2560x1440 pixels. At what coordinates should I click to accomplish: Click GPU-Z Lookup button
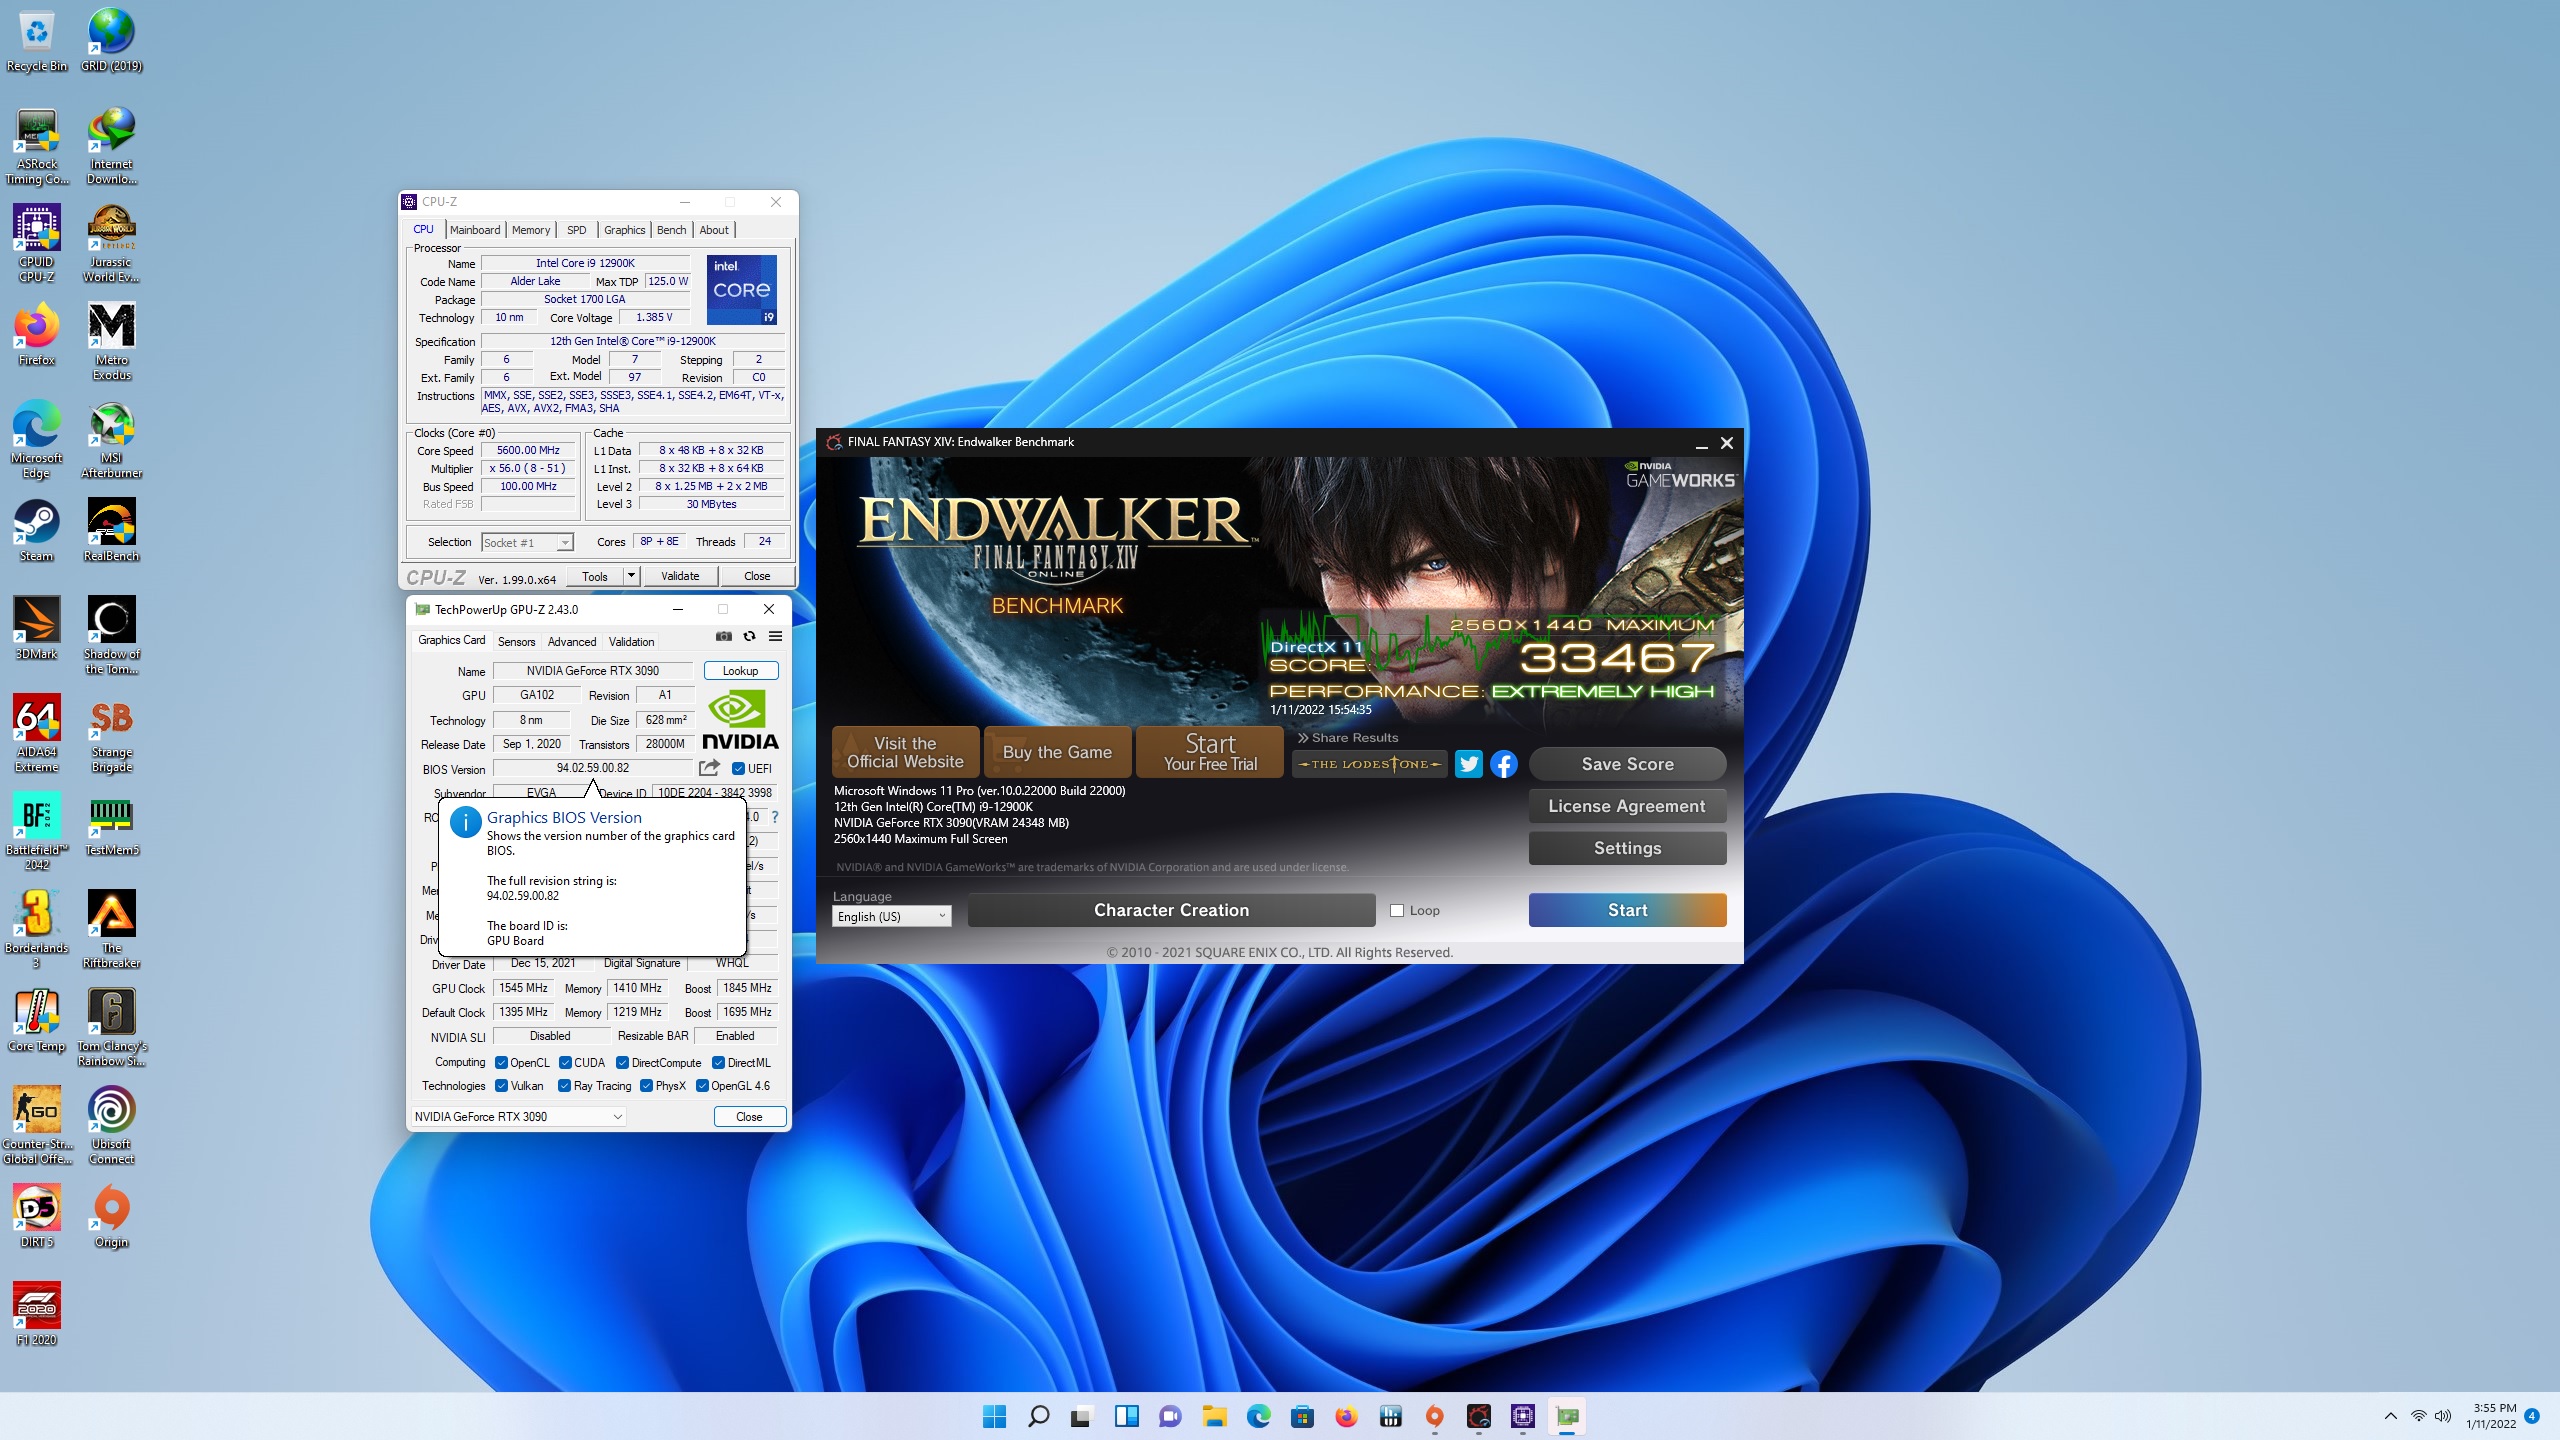[741, 671]
